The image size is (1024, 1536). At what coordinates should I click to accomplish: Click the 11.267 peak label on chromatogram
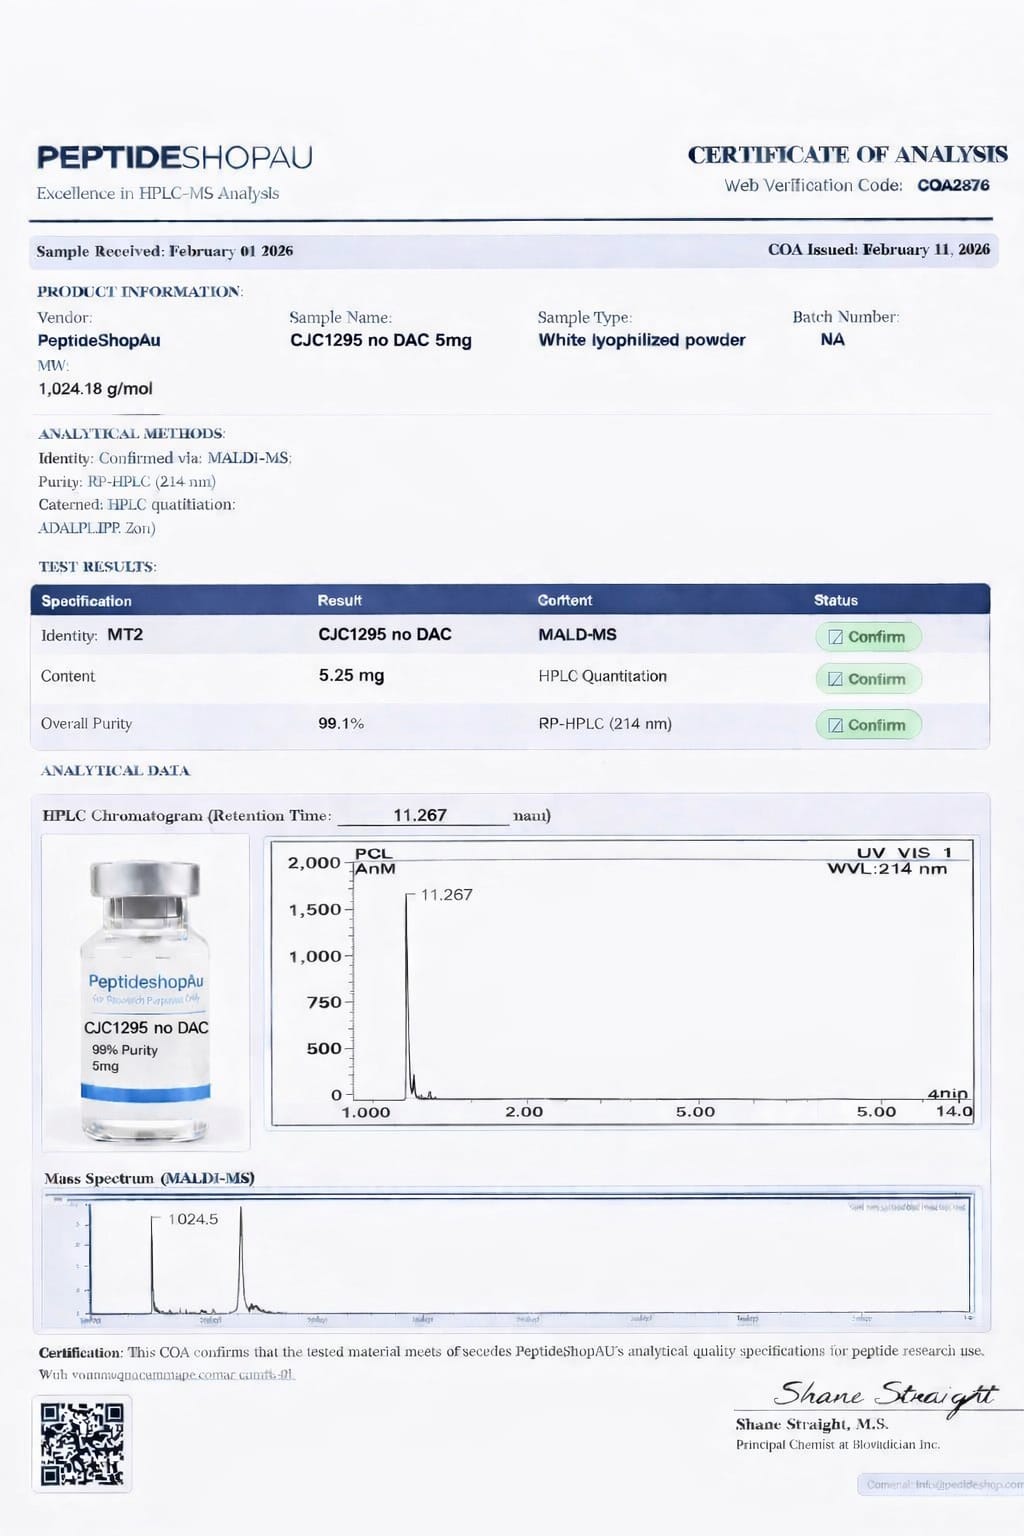pos(446,894)
